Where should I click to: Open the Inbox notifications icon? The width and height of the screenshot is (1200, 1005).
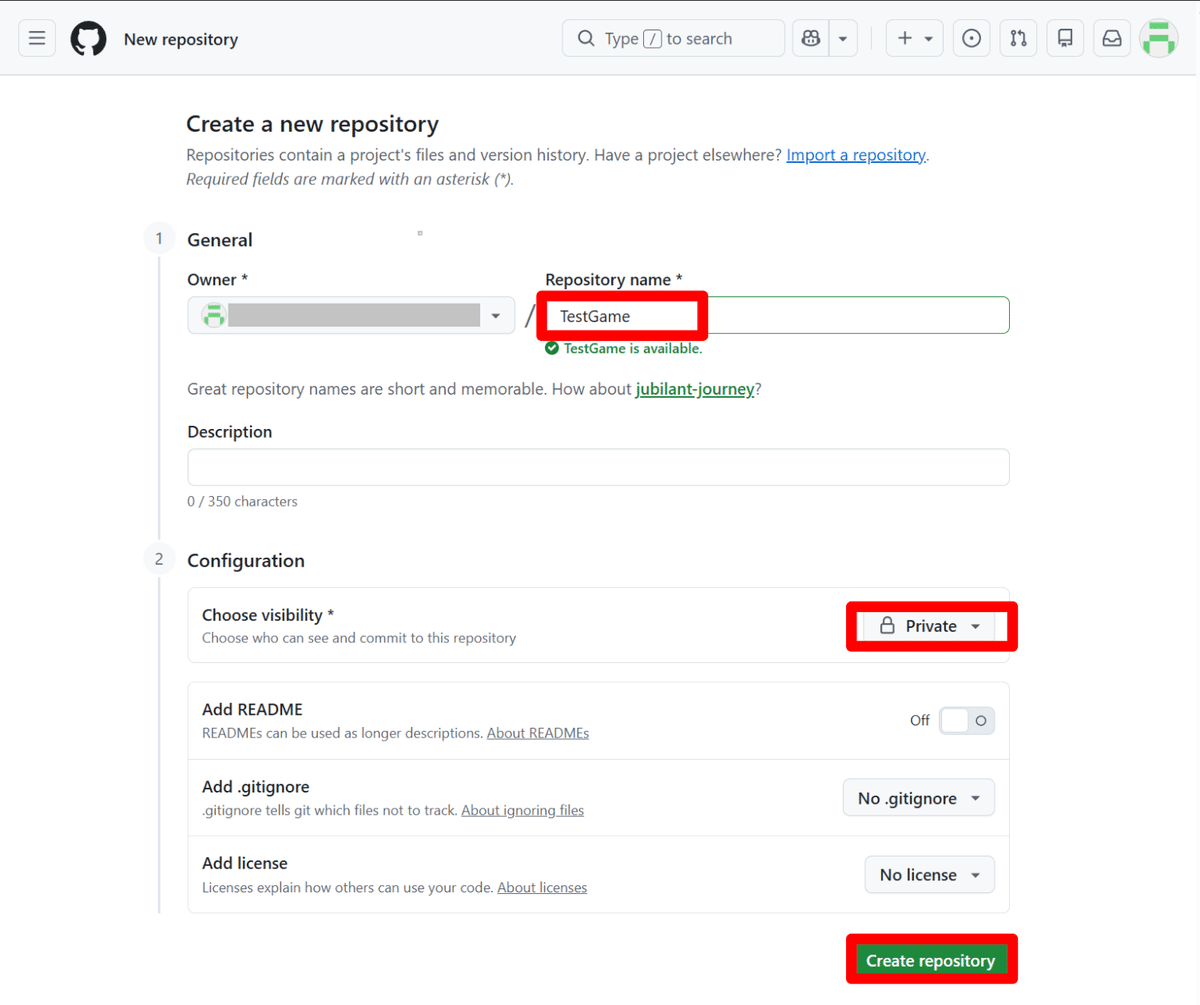[1112, 39]
